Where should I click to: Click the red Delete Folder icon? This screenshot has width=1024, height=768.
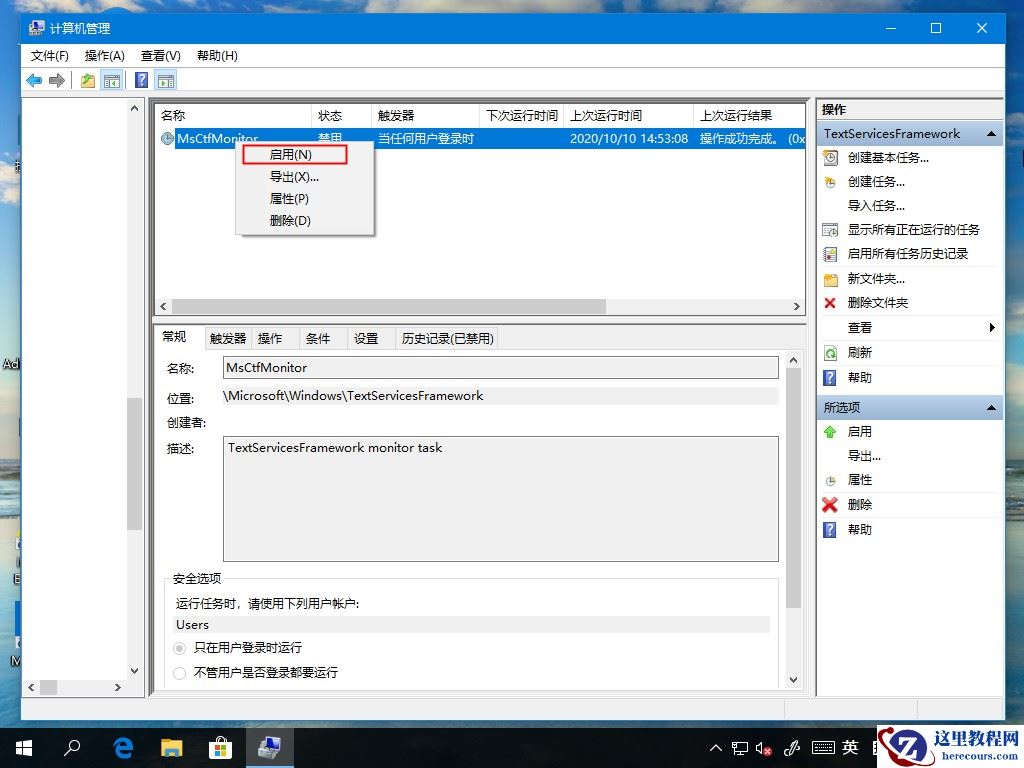830,302
